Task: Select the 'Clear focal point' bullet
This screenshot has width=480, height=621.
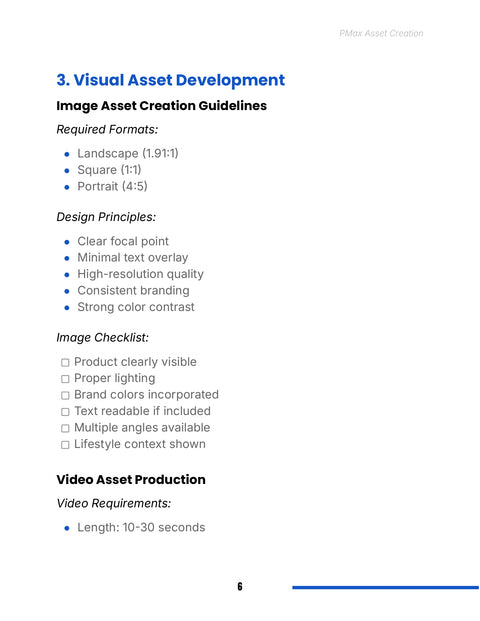Action: (123, 241)
